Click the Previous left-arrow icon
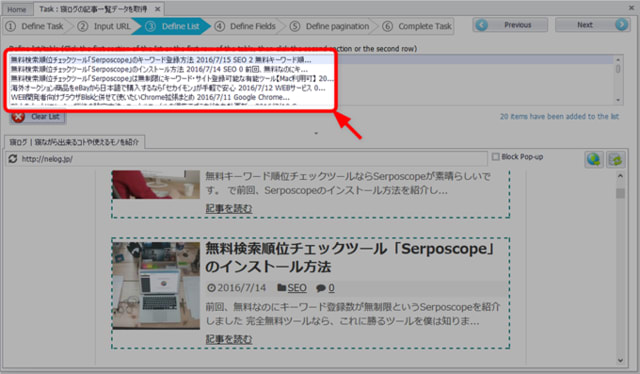640x374 pixels. pyautogui.click(x=482, y=25)
